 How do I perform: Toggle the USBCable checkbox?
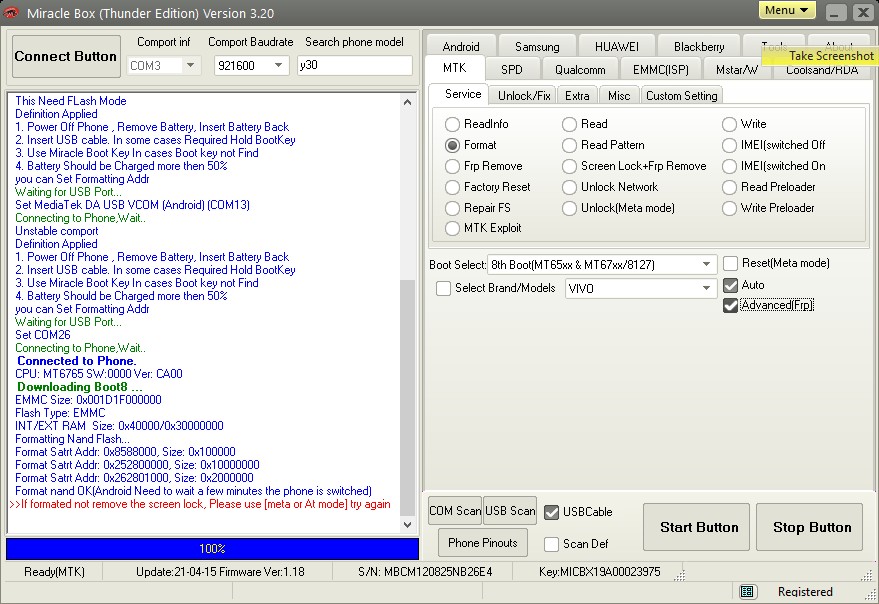552,512
